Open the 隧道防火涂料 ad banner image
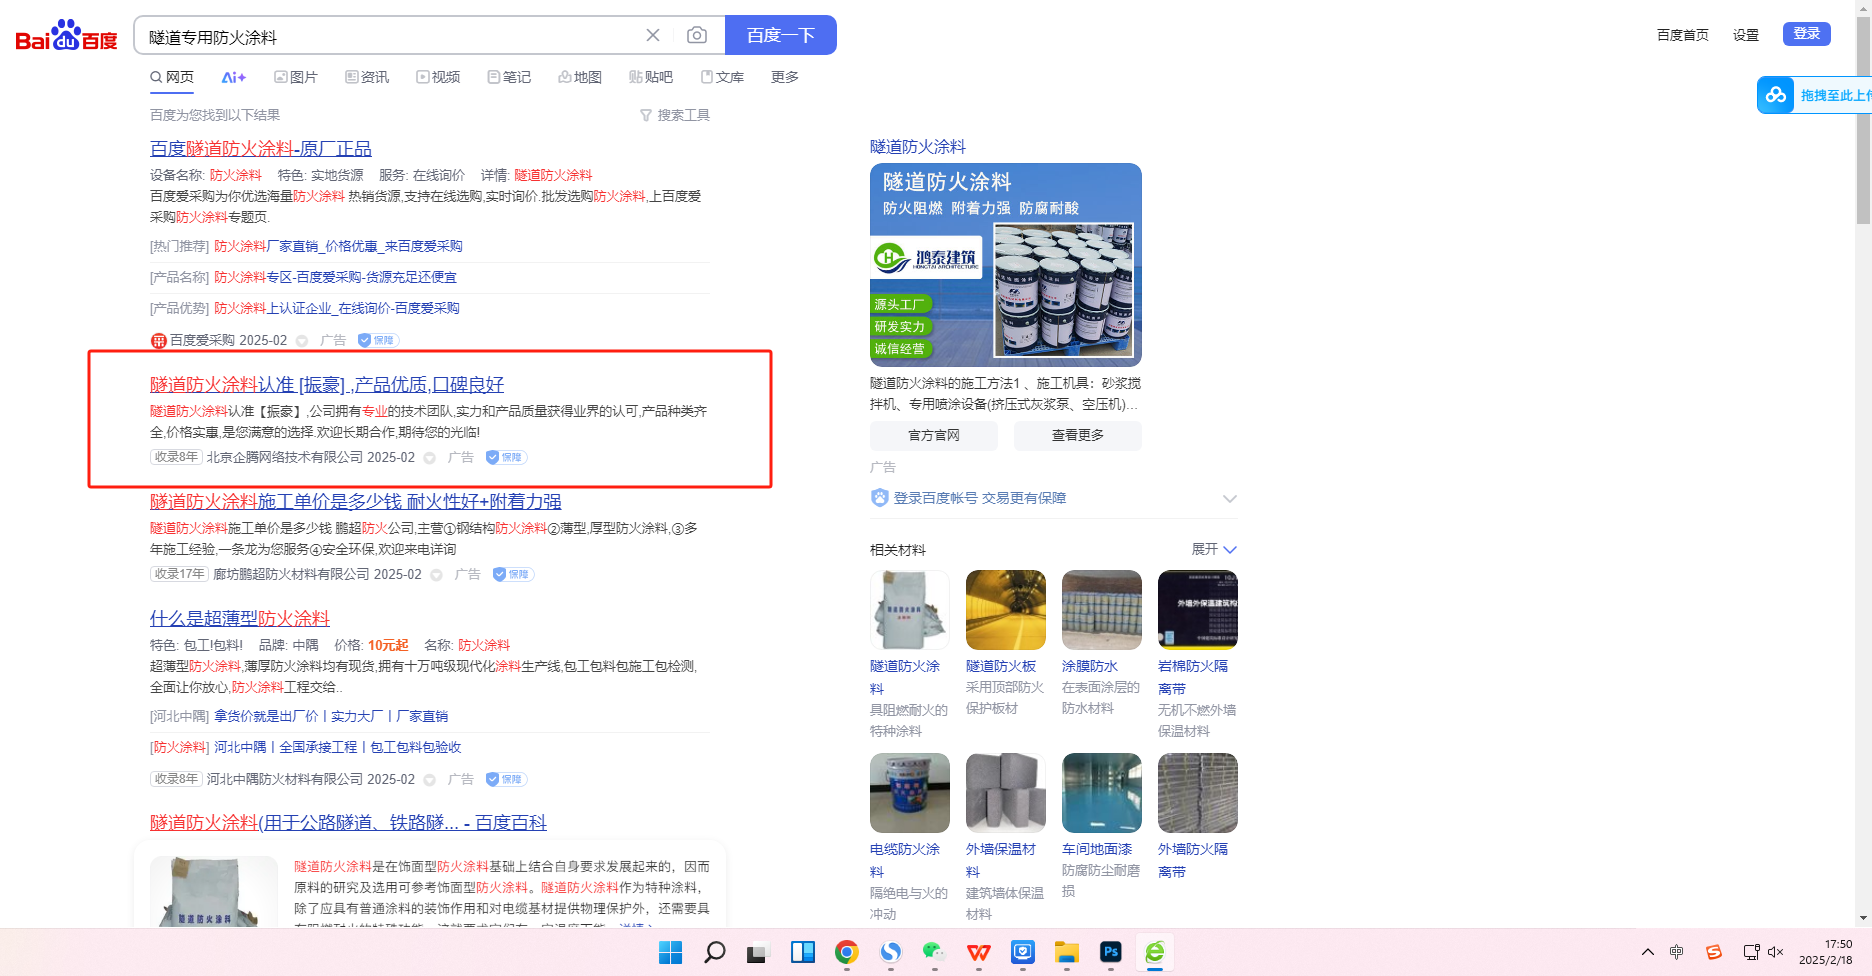 [1006, 265]
